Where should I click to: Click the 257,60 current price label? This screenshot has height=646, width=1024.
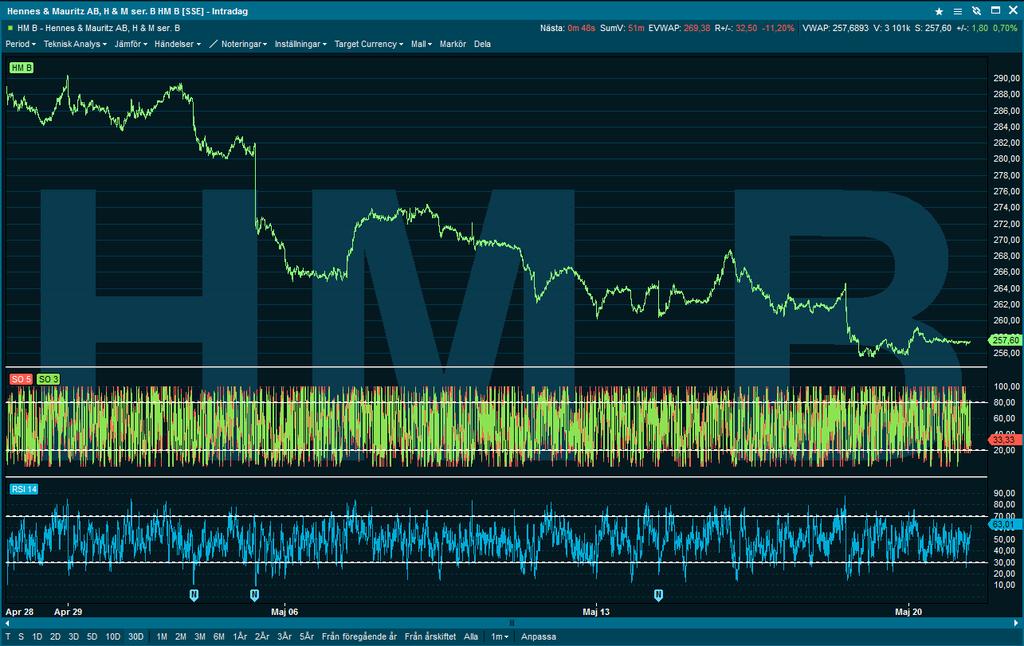point(1005,340)
